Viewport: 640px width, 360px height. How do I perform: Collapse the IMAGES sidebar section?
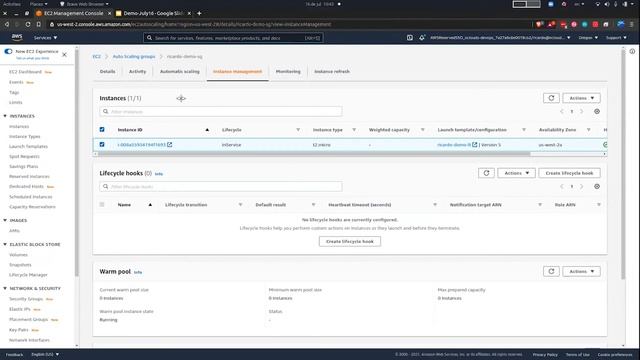[x=5, y=220]
